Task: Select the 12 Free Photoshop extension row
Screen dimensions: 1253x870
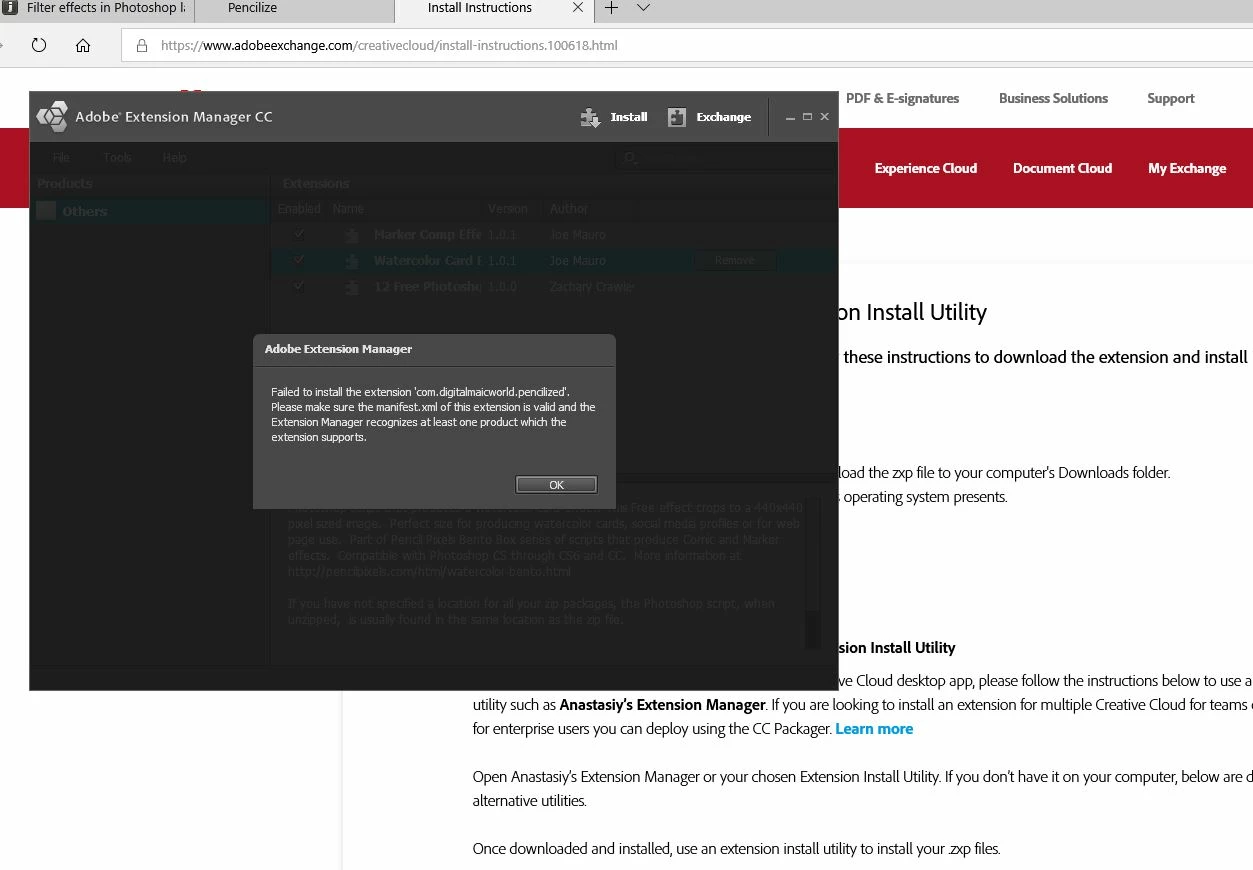Action: pyautogui.click(x=553, y=287)
